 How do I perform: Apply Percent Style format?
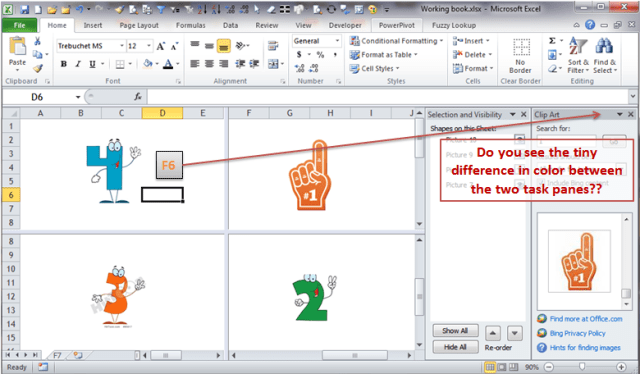pos(320,54)
